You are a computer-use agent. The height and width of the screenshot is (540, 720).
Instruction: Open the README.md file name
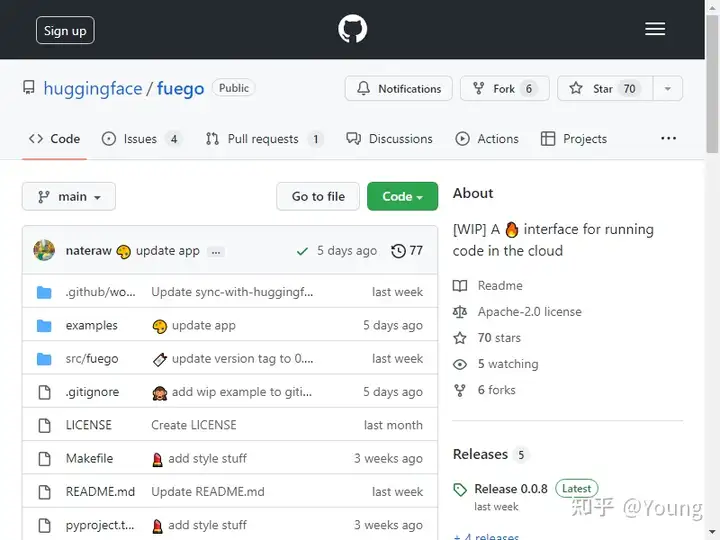(100, 491)
